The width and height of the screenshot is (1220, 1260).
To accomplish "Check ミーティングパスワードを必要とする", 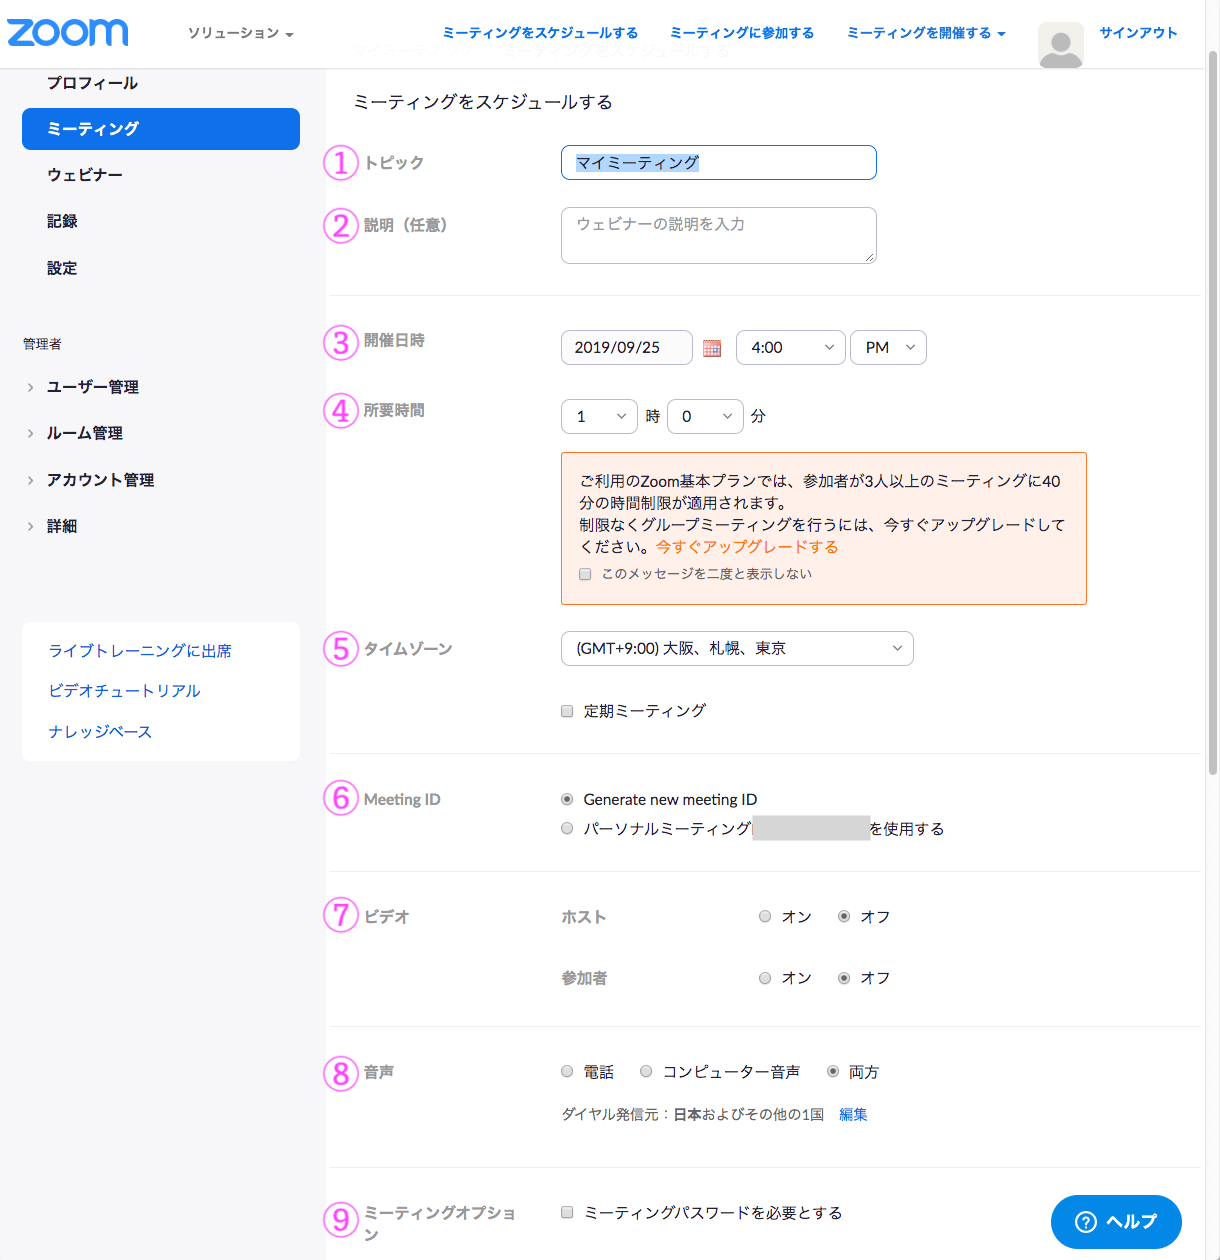I will (567, 1212).
